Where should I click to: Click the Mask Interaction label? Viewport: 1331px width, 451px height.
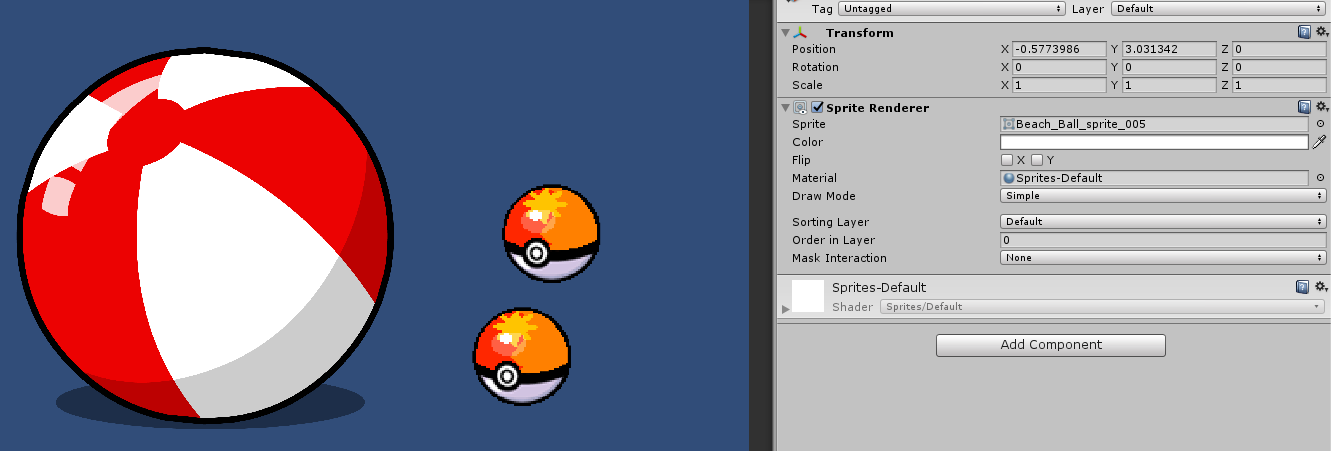click(839, 258)
